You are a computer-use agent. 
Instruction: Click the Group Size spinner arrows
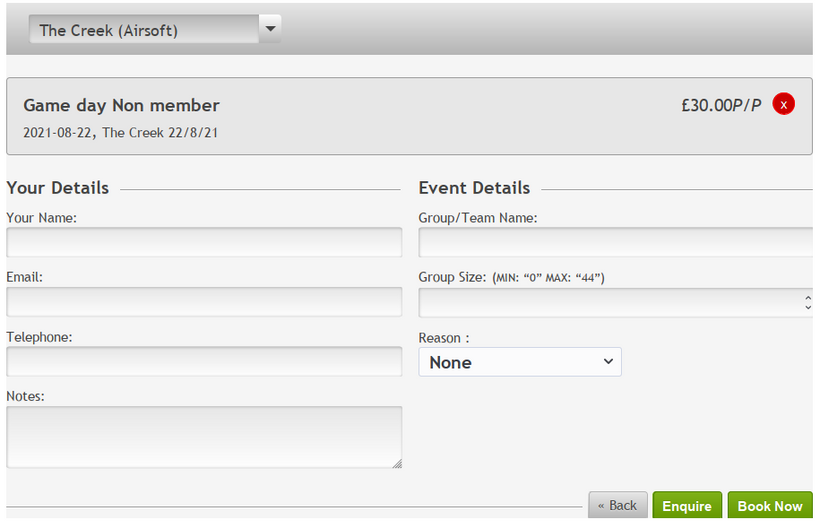click(807, 302)
